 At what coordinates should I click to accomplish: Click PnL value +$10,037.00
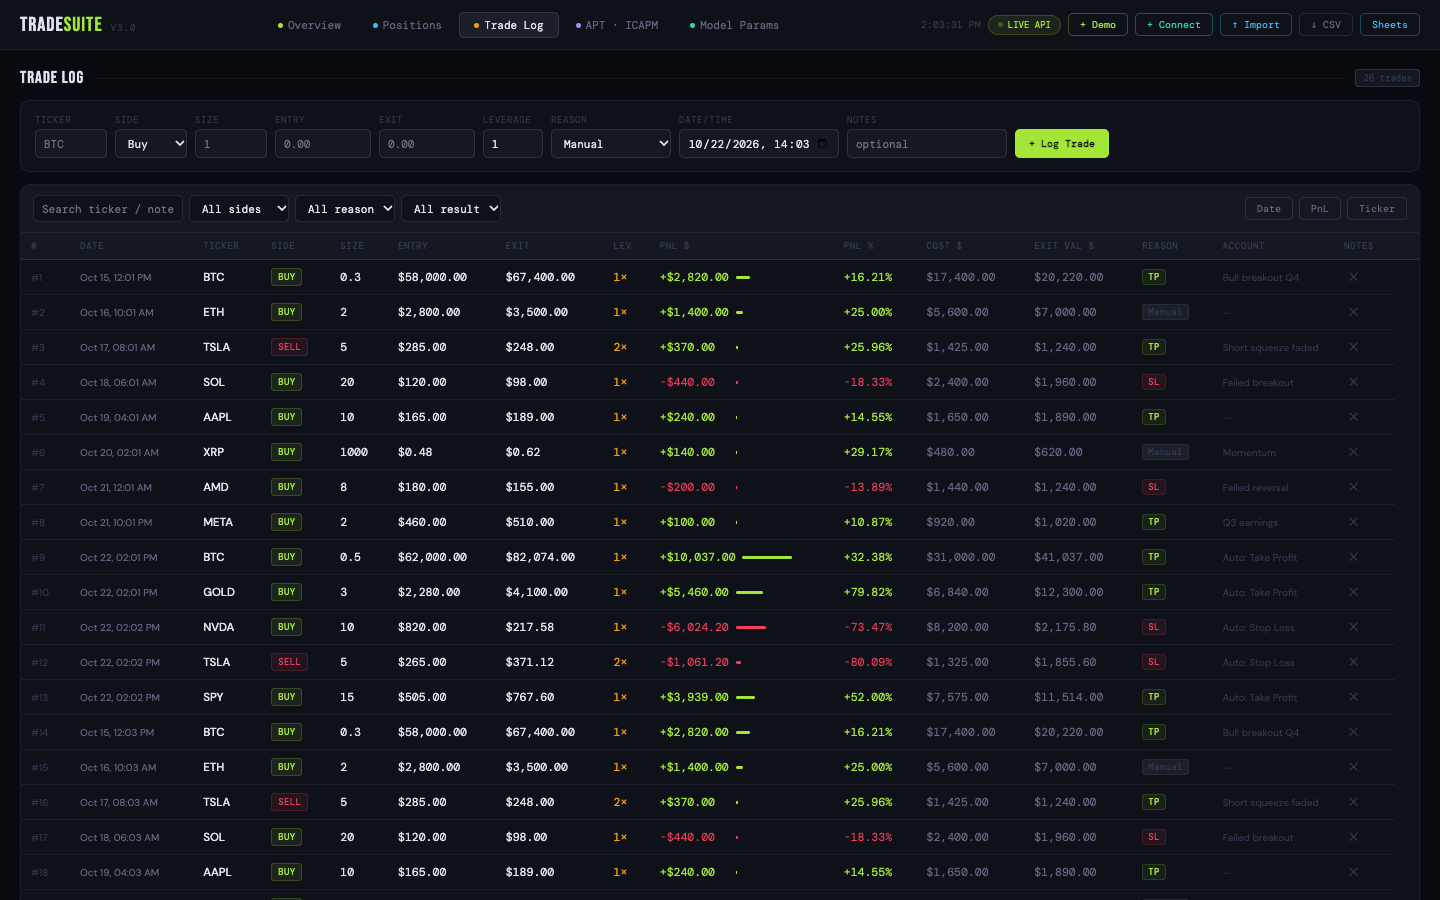(698, 557)
